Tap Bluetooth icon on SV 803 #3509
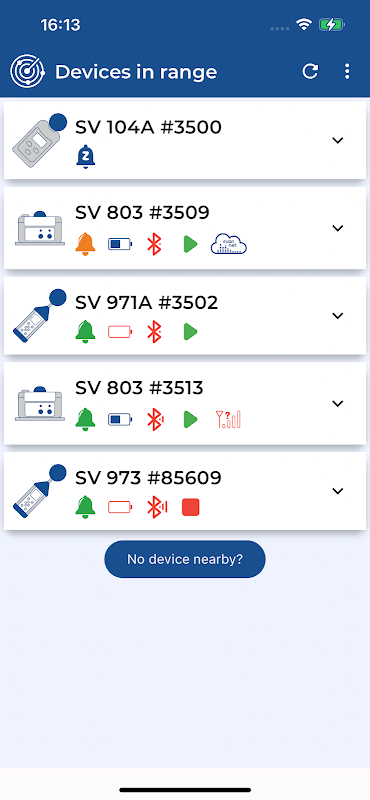Screen dimensions: 370x800 tap(154, 244)
